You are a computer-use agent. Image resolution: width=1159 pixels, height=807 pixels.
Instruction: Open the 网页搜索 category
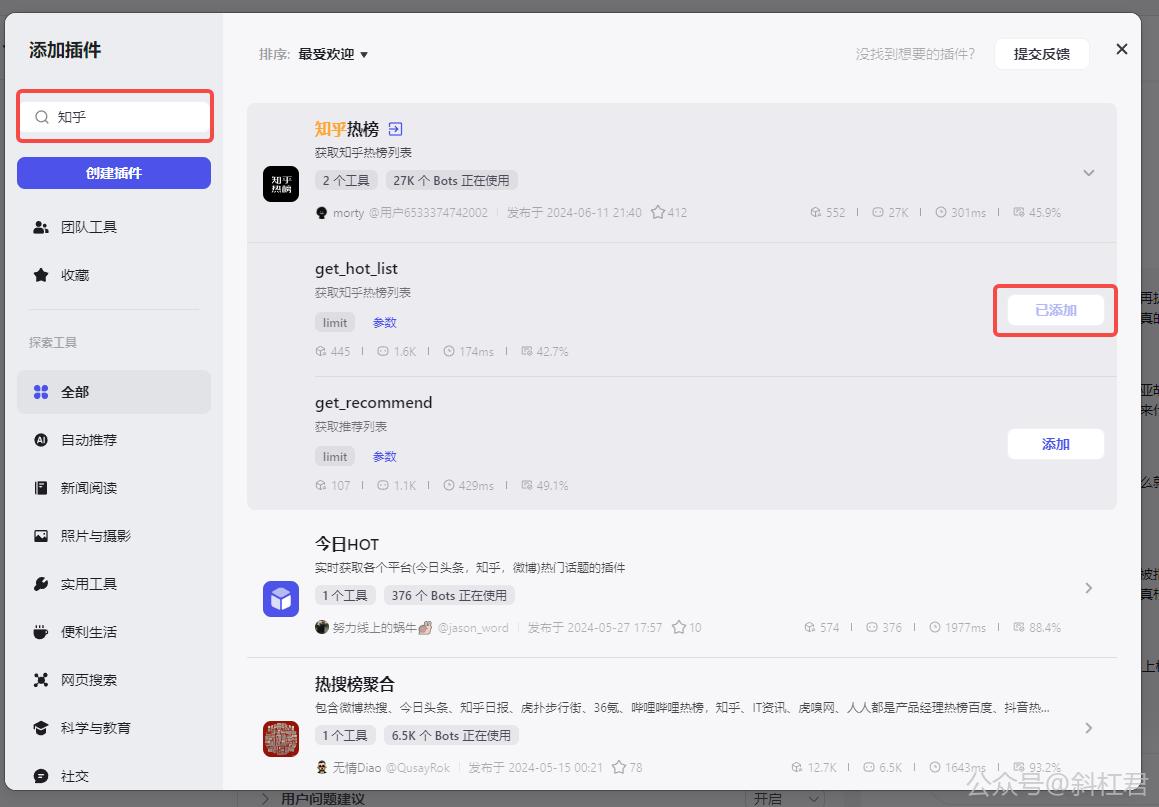(x=114, y=680)
